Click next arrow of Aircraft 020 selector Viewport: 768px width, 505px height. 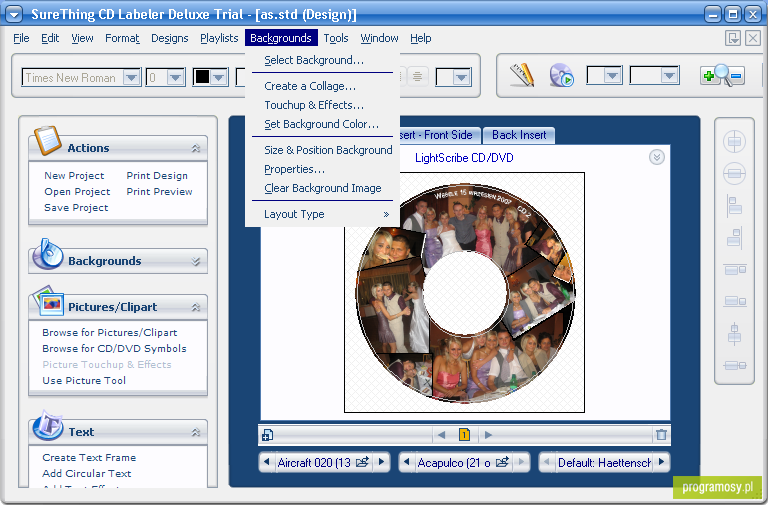pos(382,462)
